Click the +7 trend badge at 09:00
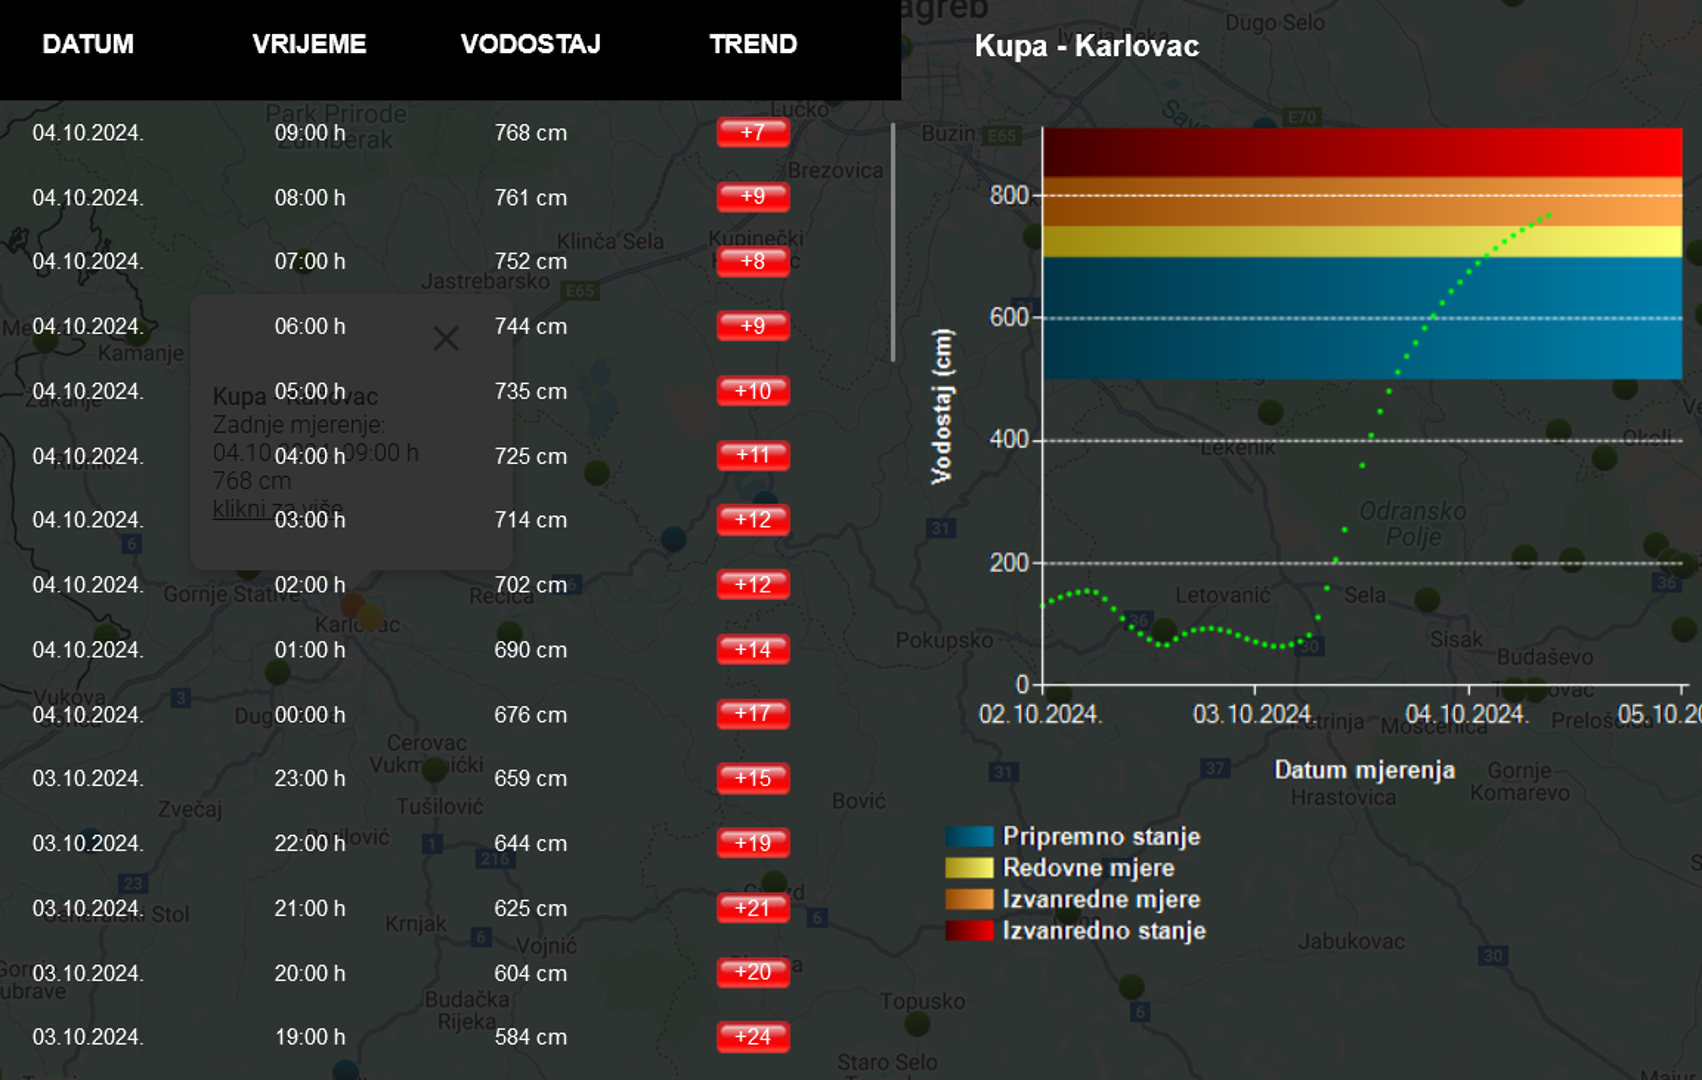The image size is (1702, 1080). 752,133
